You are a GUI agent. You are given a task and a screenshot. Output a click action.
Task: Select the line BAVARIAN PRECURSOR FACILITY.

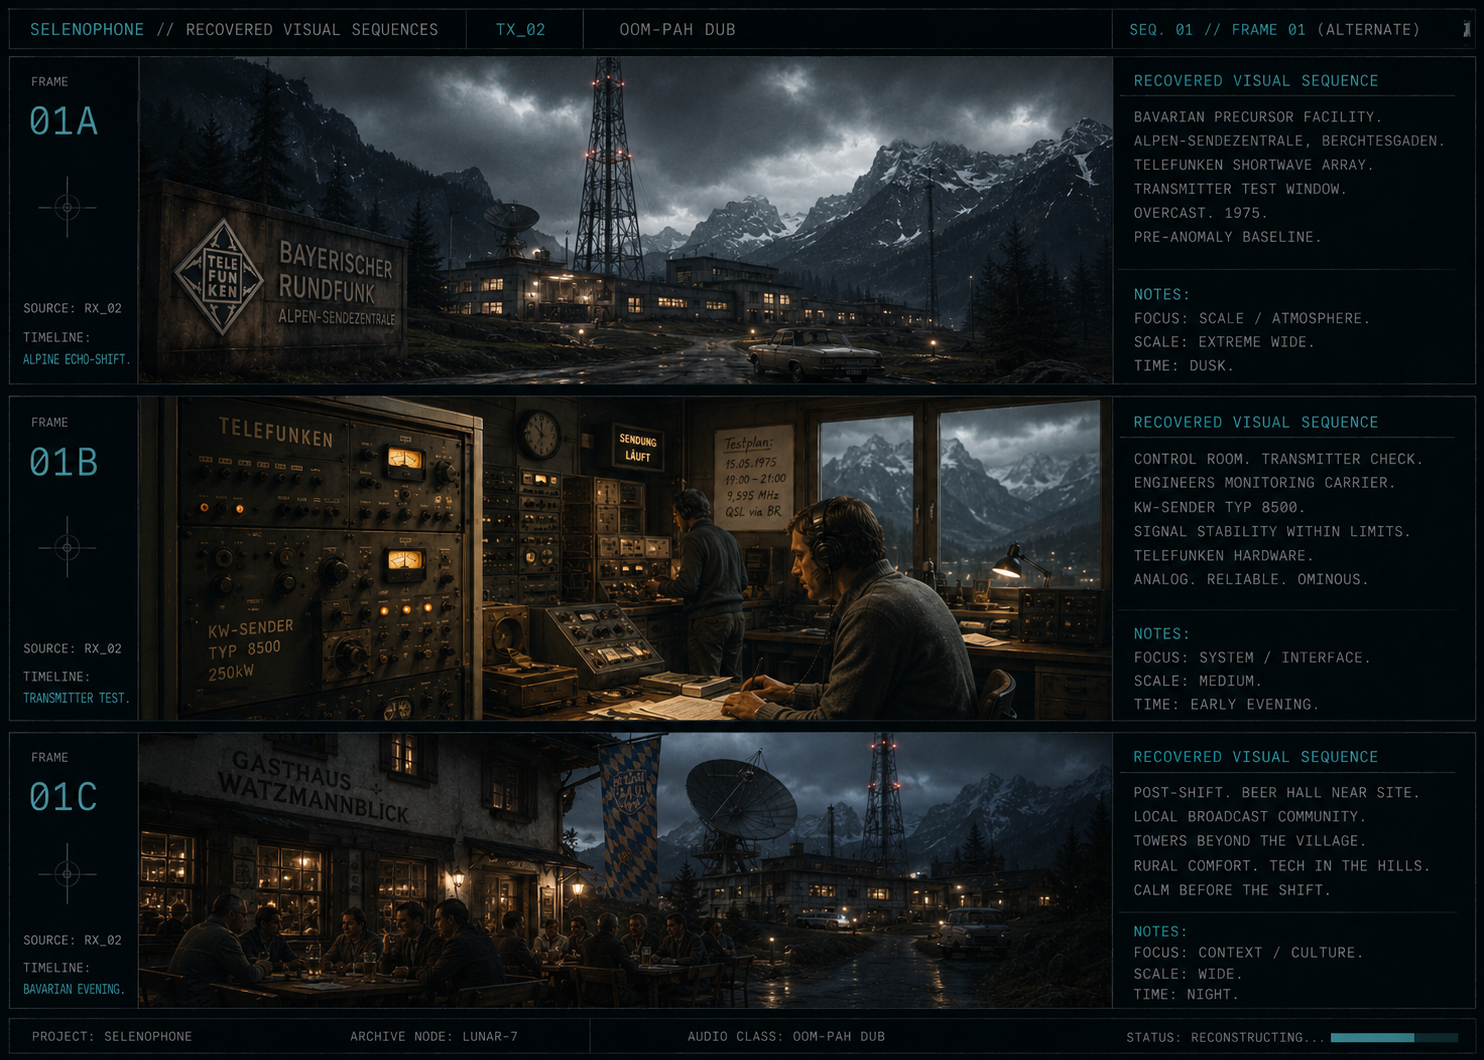pyautogui.click(x=1258, y=117)
